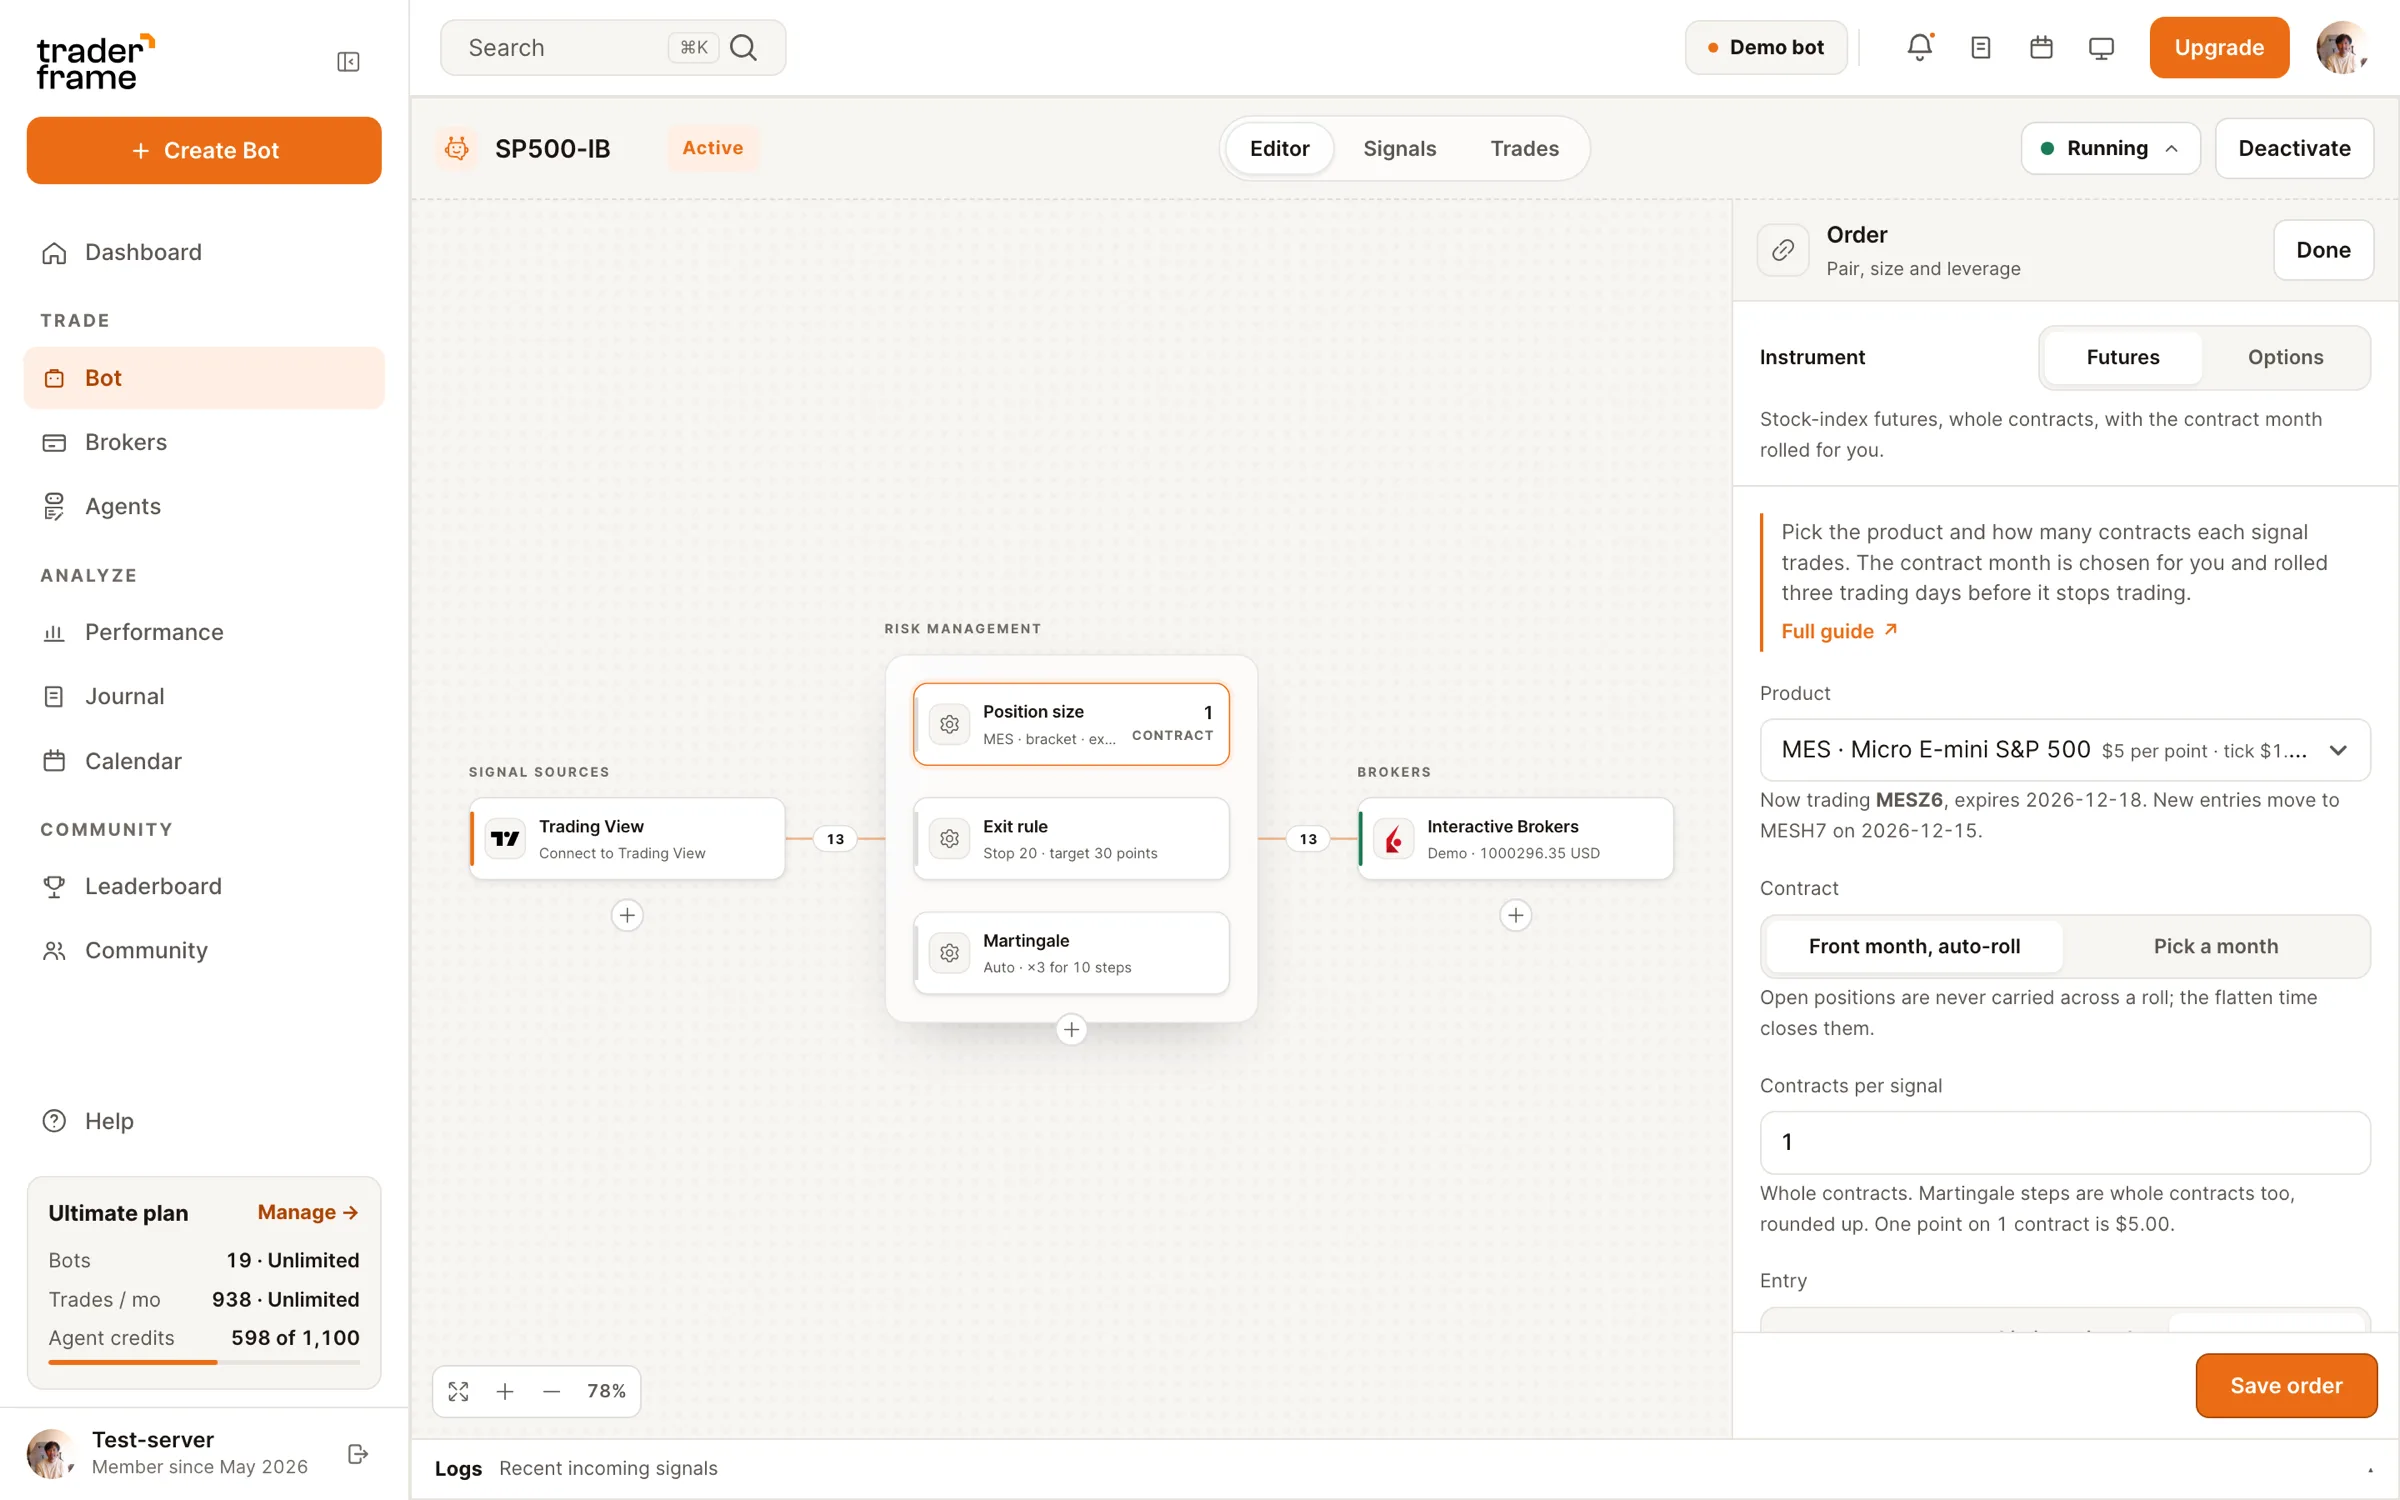2400x1500 pixels.
Task: Expand the Product dropdown
Action: tap(2065, 750)
